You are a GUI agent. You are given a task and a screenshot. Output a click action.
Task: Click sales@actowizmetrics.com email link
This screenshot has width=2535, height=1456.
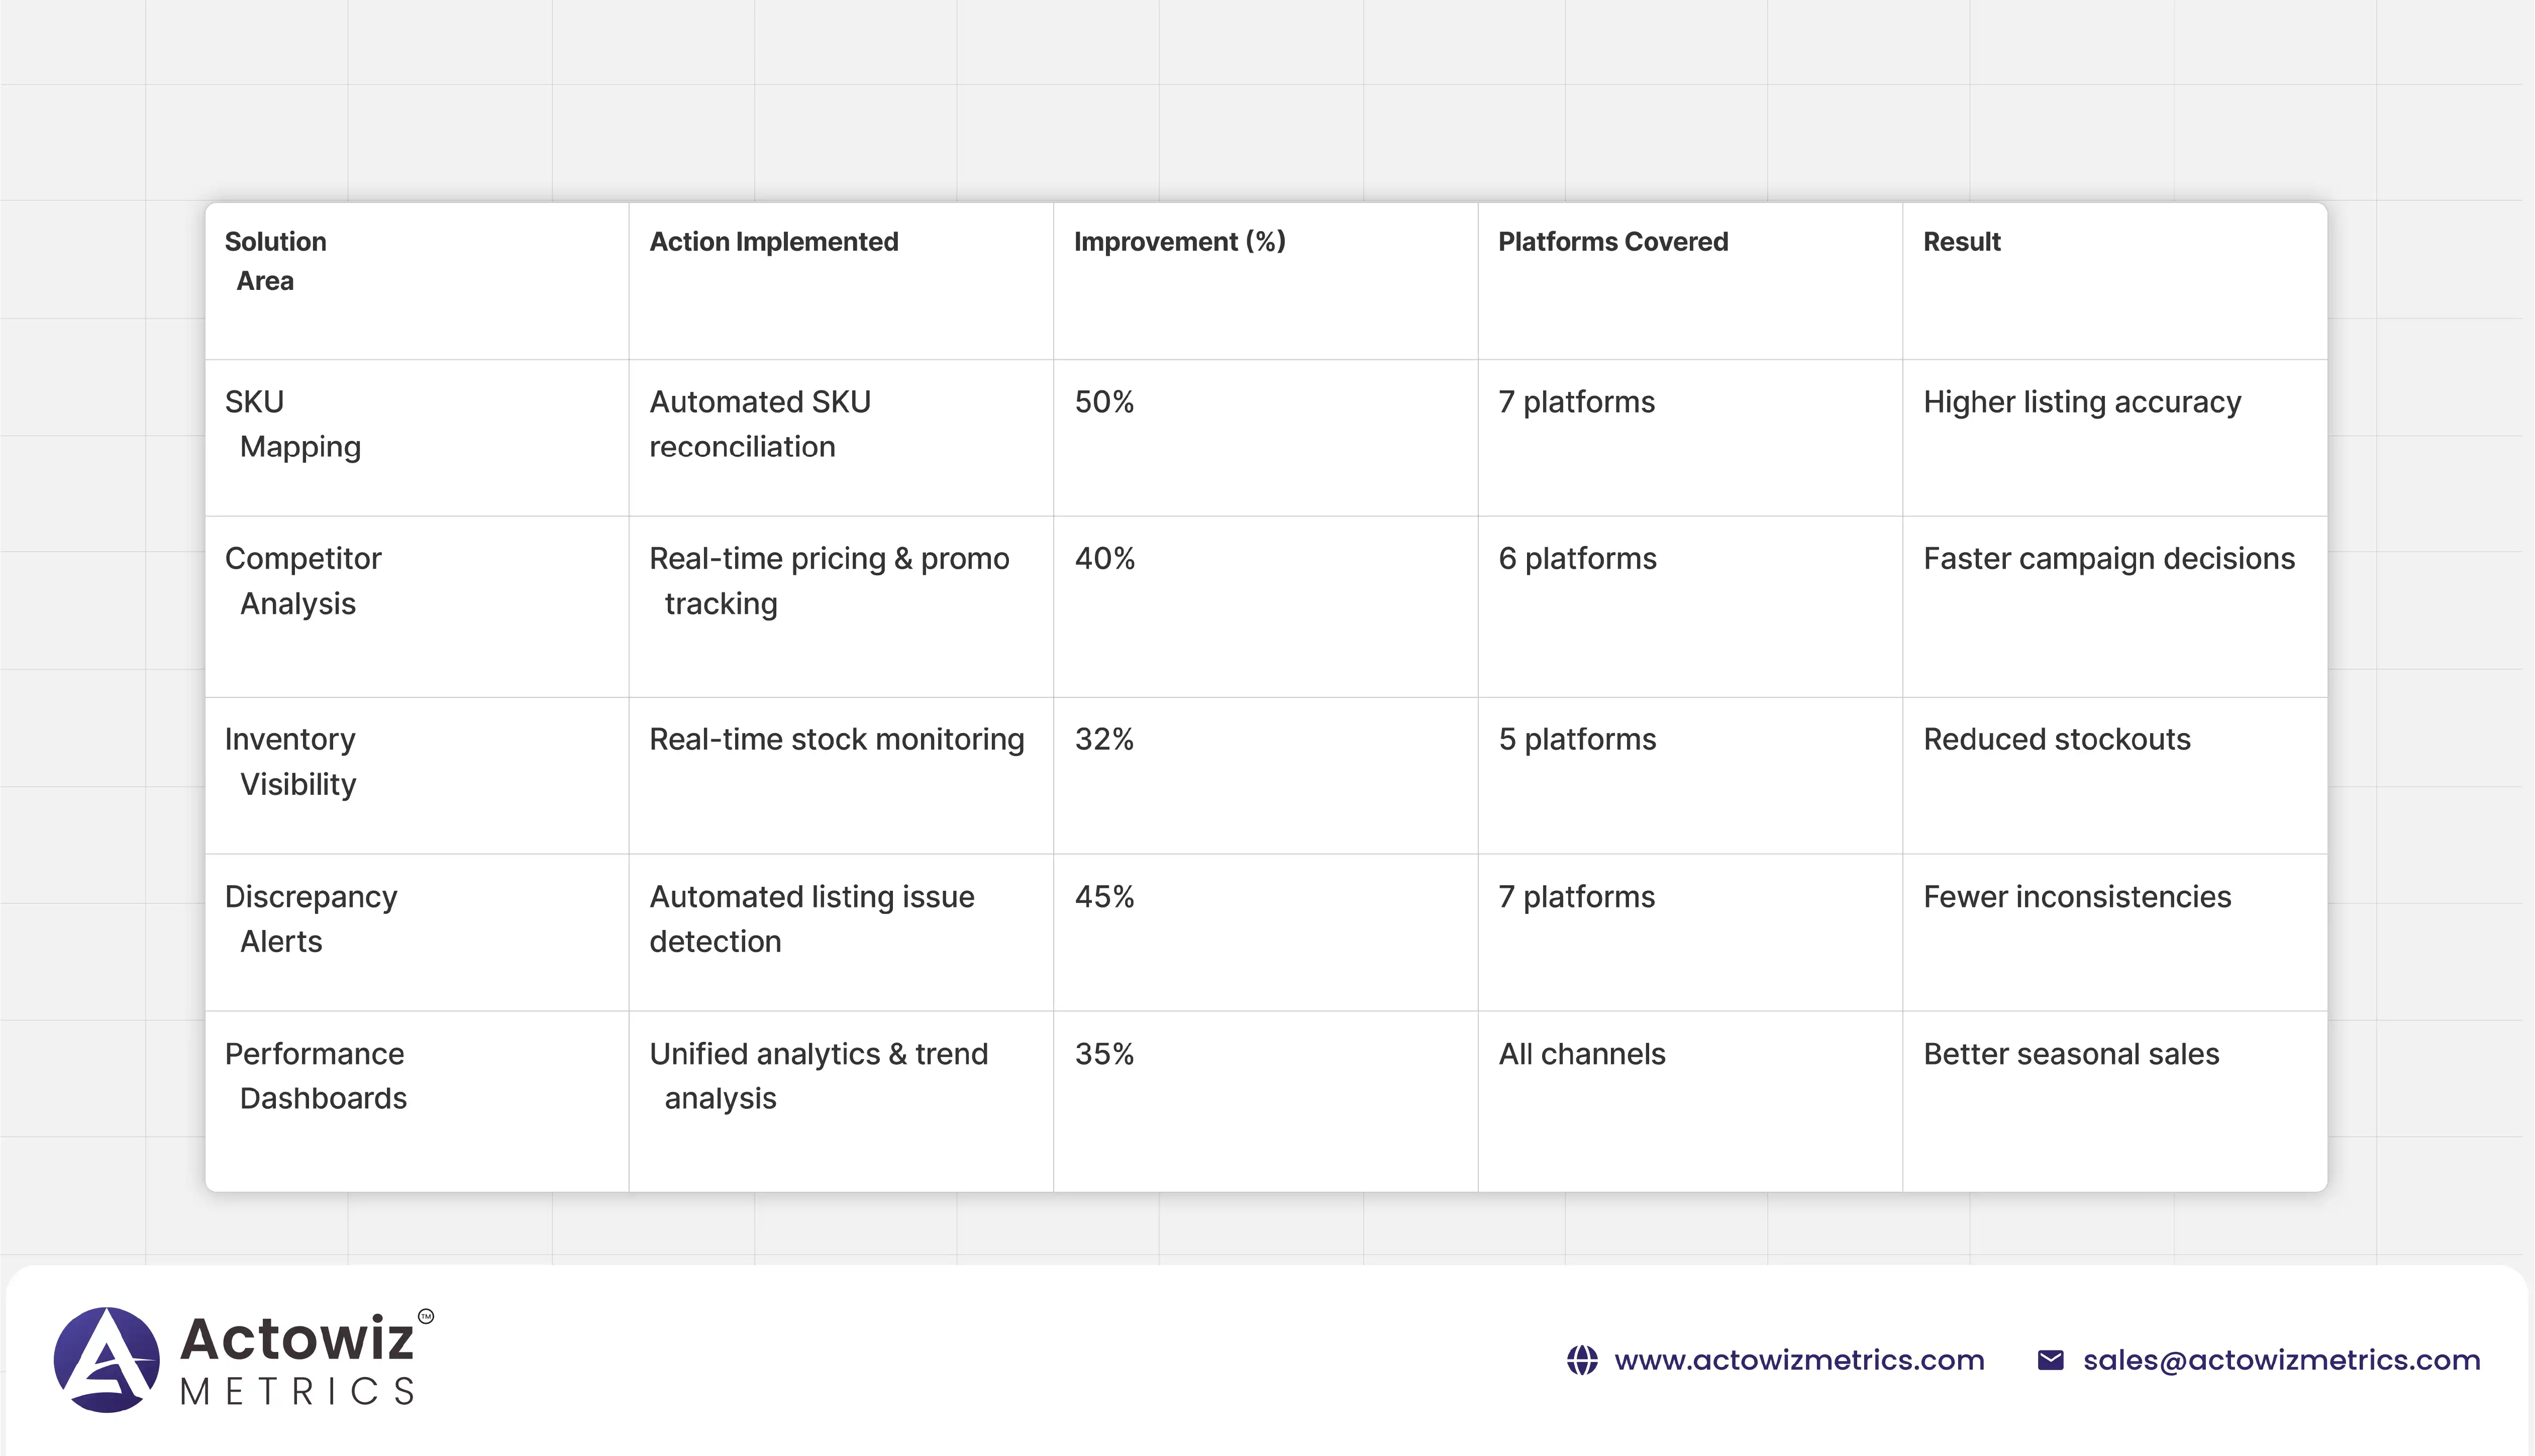click(2281, 1360)
